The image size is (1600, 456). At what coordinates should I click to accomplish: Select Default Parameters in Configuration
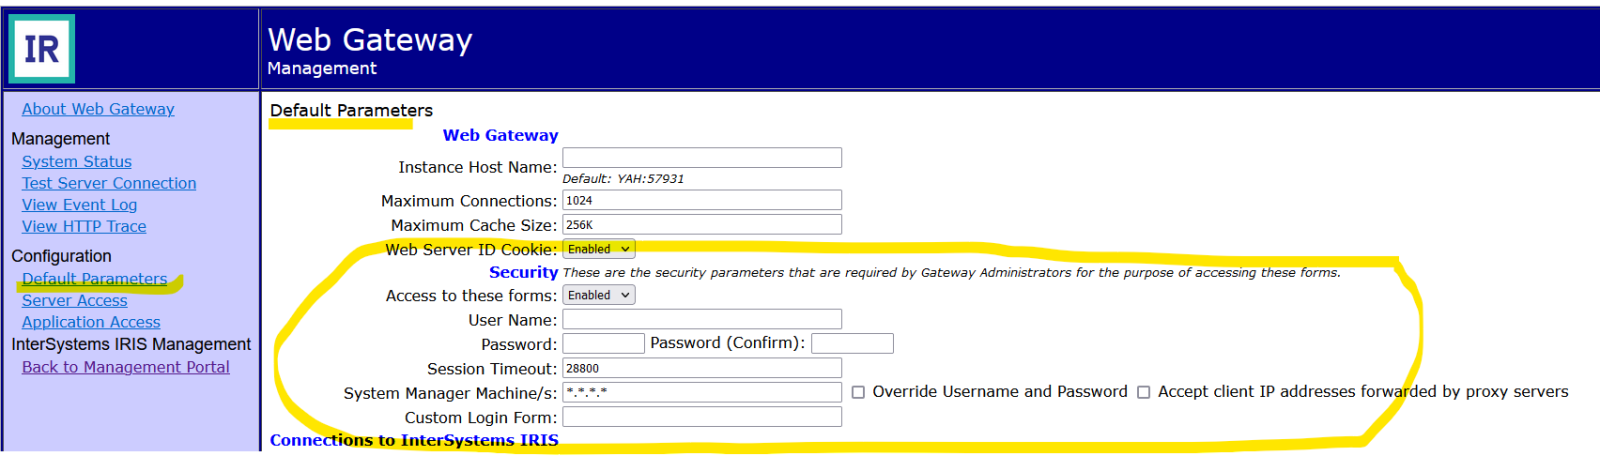pyautogui.click(x=95, y=279)
